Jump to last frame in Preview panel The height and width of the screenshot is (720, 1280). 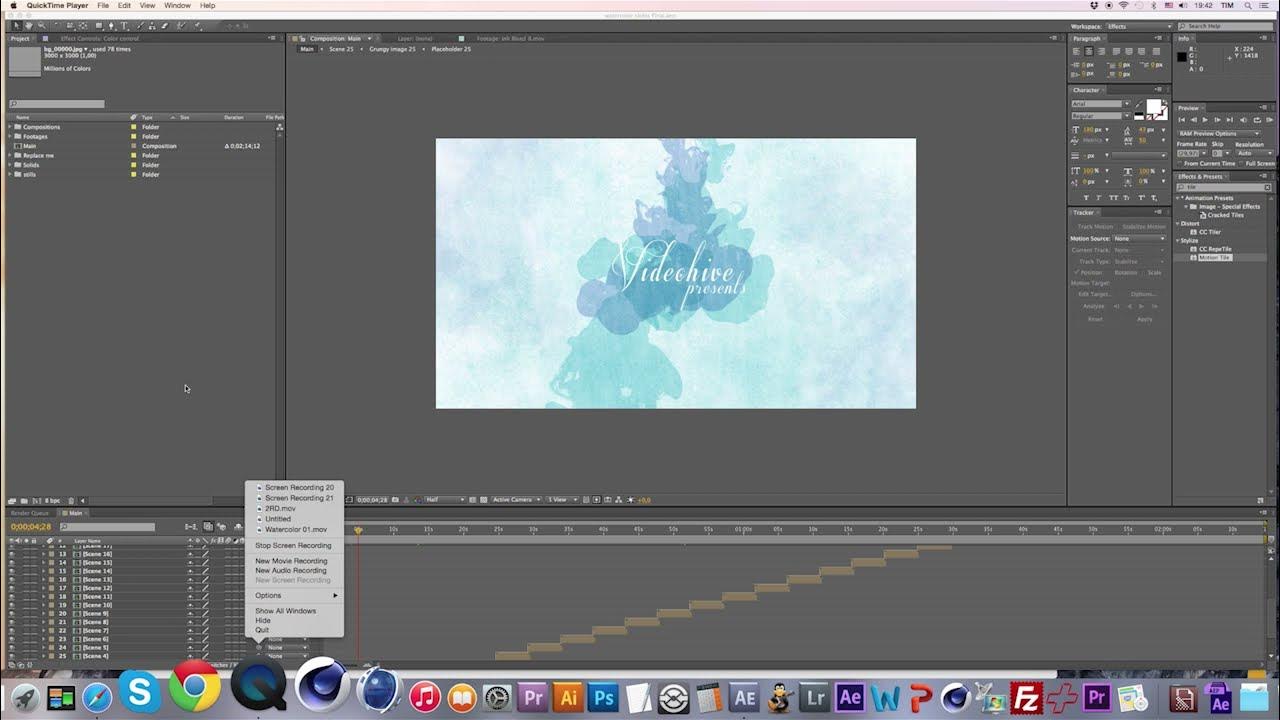pyautogui.click(x=1230, y=119)
